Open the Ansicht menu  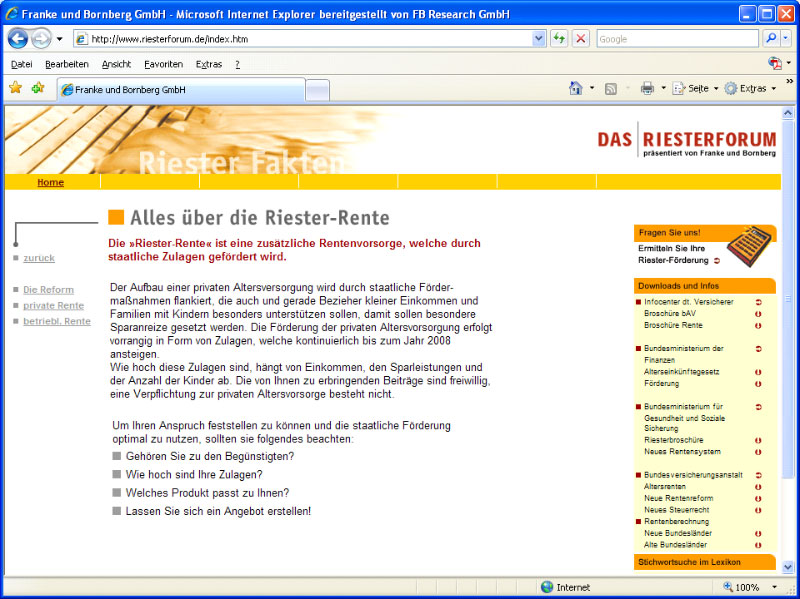coord(116,64)
